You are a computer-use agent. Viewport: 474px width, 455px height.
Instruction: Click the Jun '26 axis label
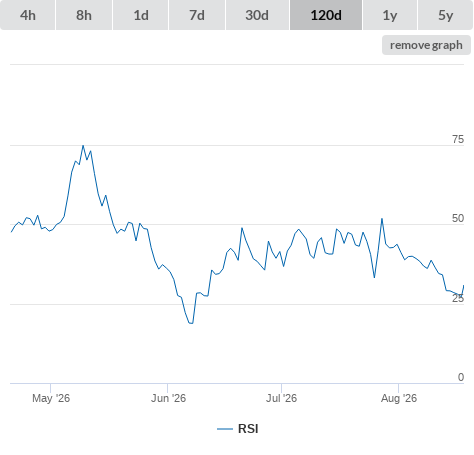point(168,398)
